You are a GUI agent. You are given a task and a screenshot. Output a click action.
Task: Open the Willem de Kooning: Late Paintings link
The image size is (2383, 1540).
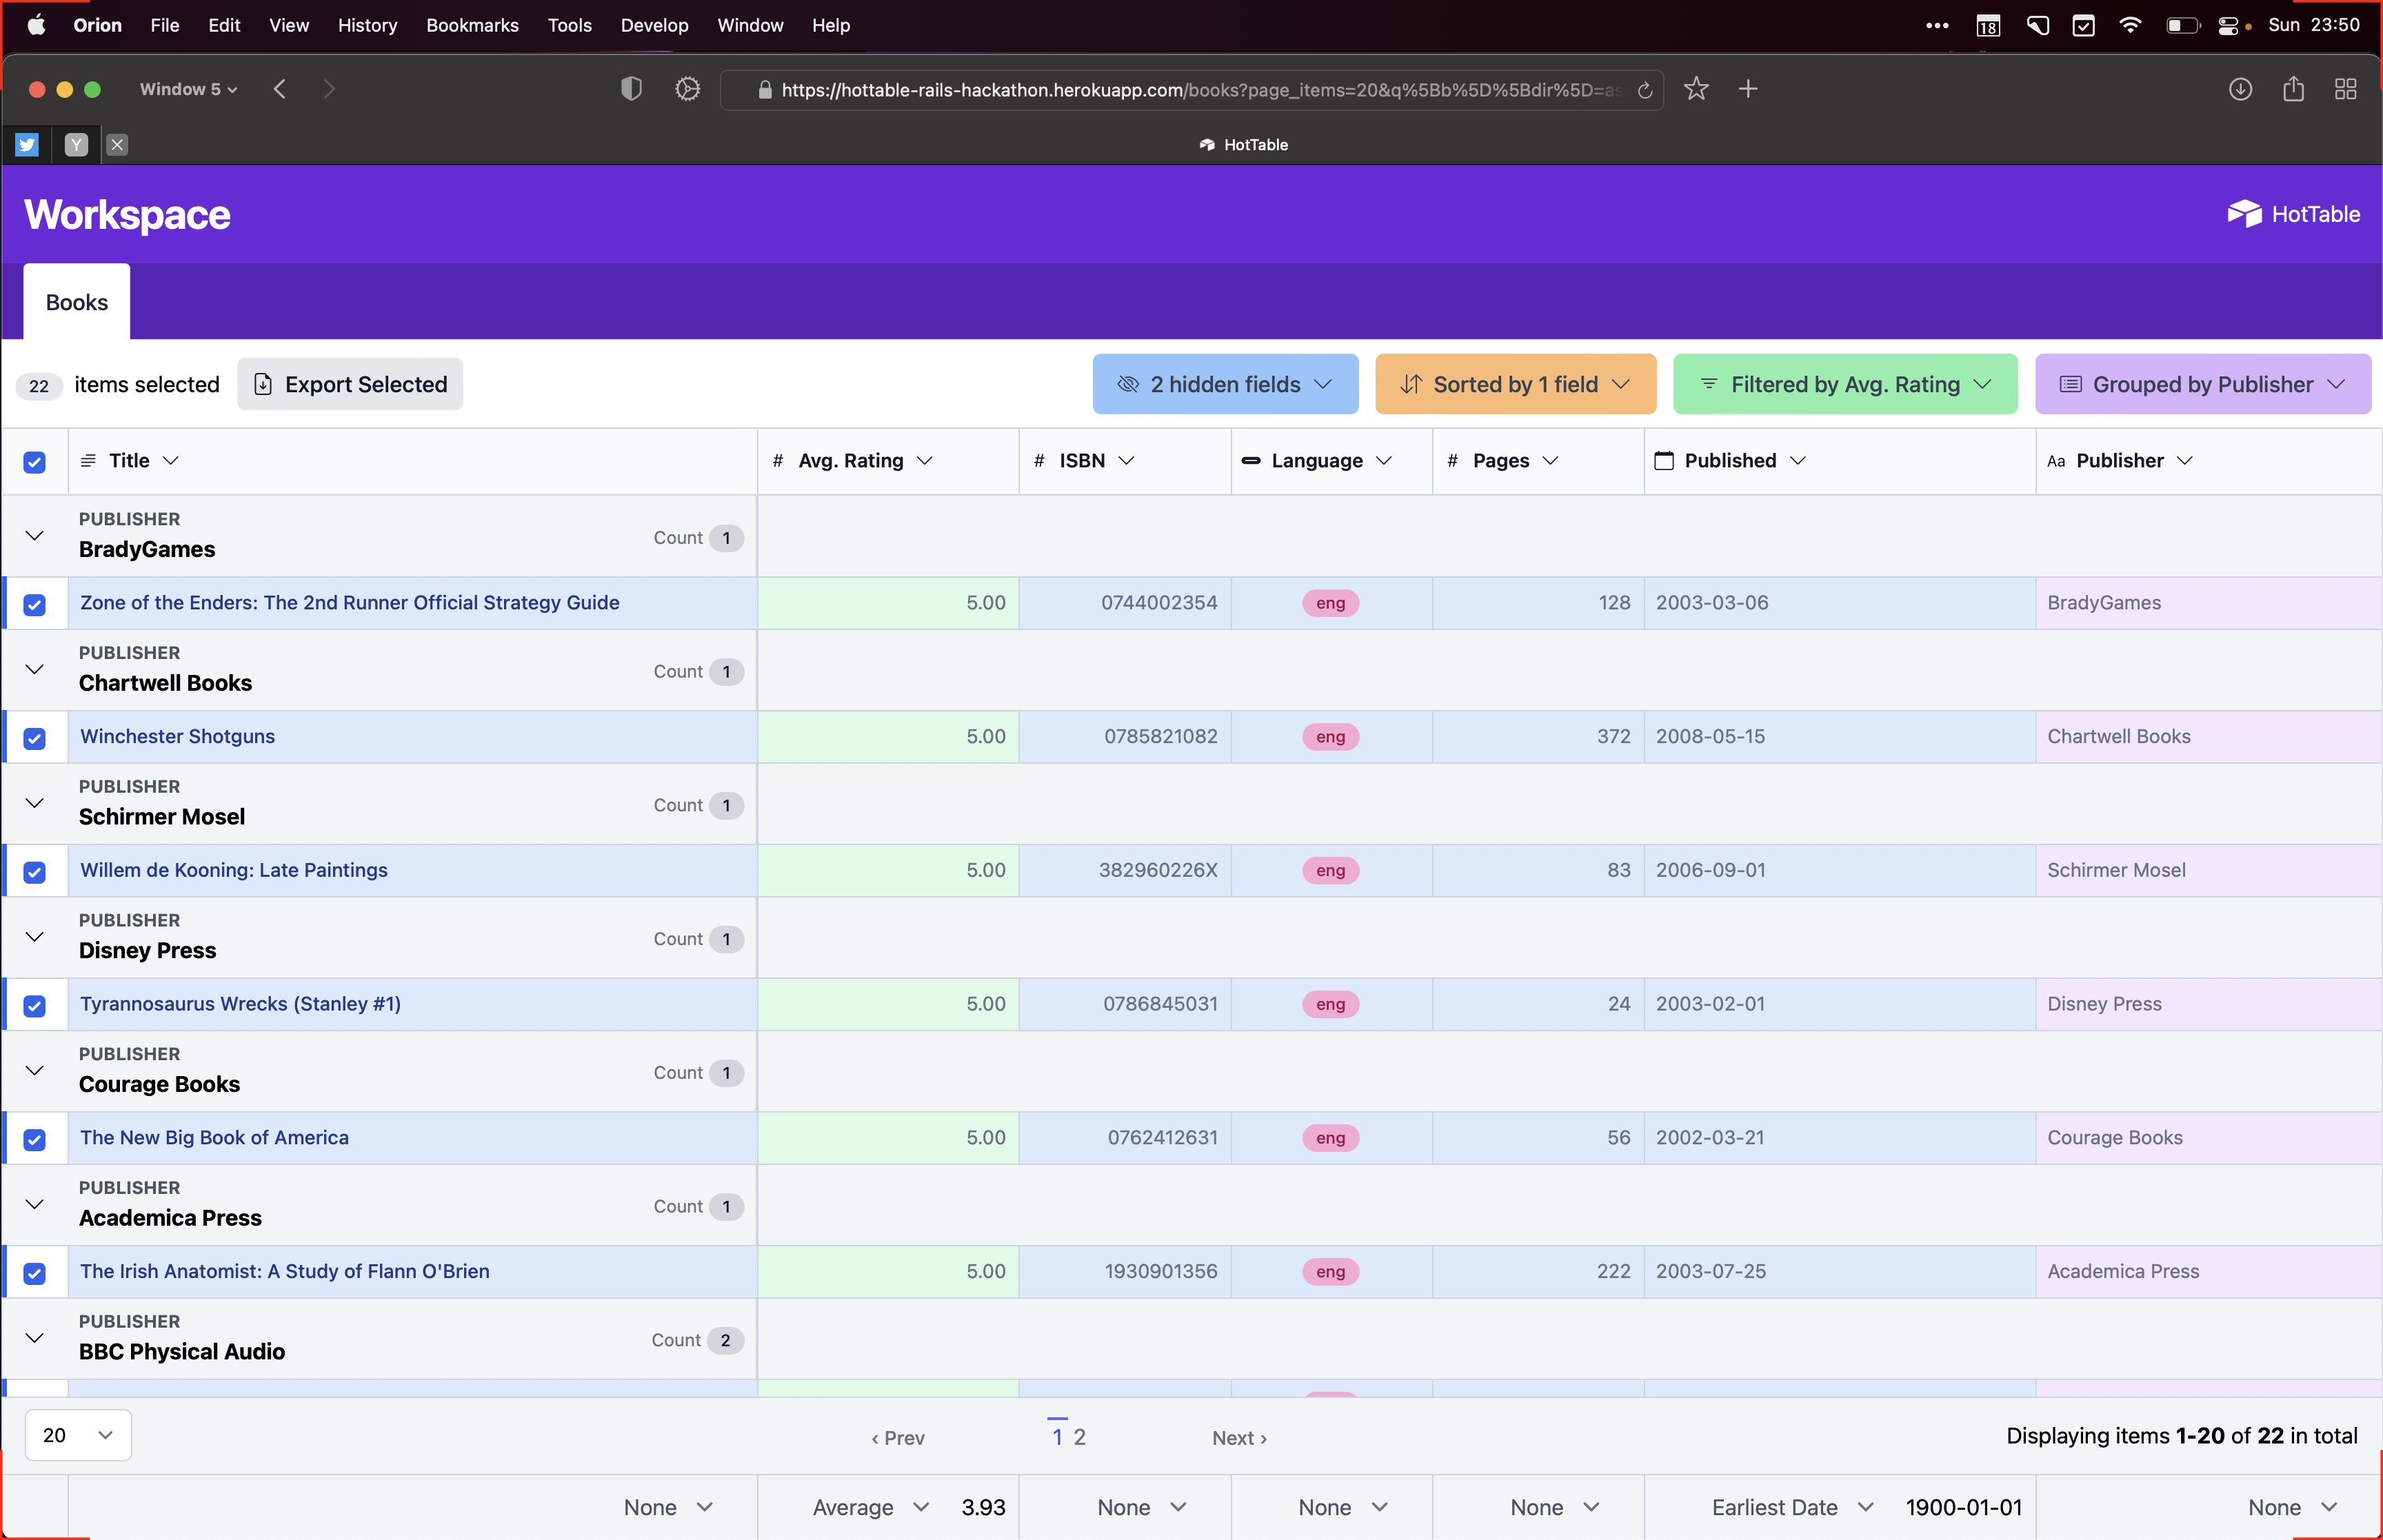(233, 870)
